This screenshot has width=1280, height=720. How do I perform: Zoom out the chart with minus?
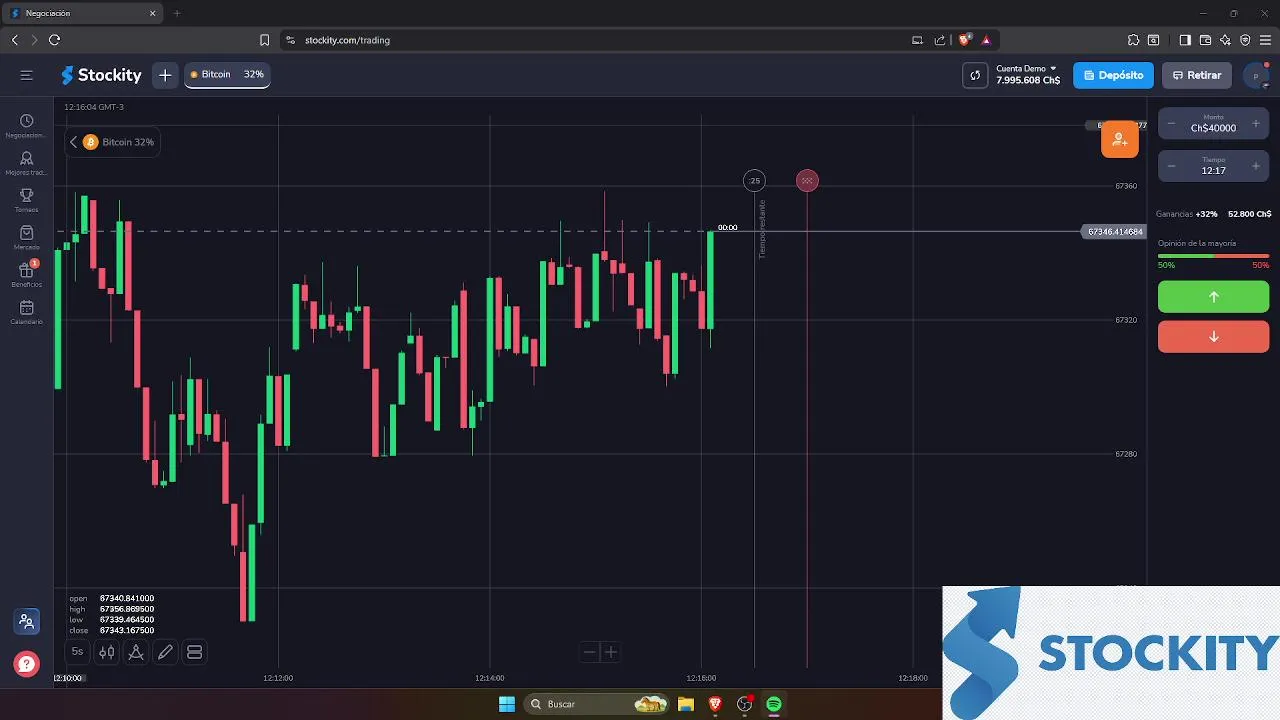589,652
